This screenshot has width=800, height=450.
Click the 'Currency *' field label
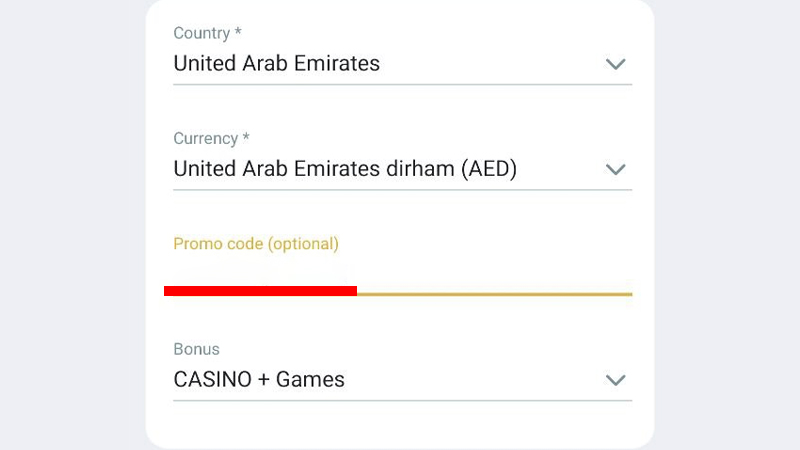(211, 138)
